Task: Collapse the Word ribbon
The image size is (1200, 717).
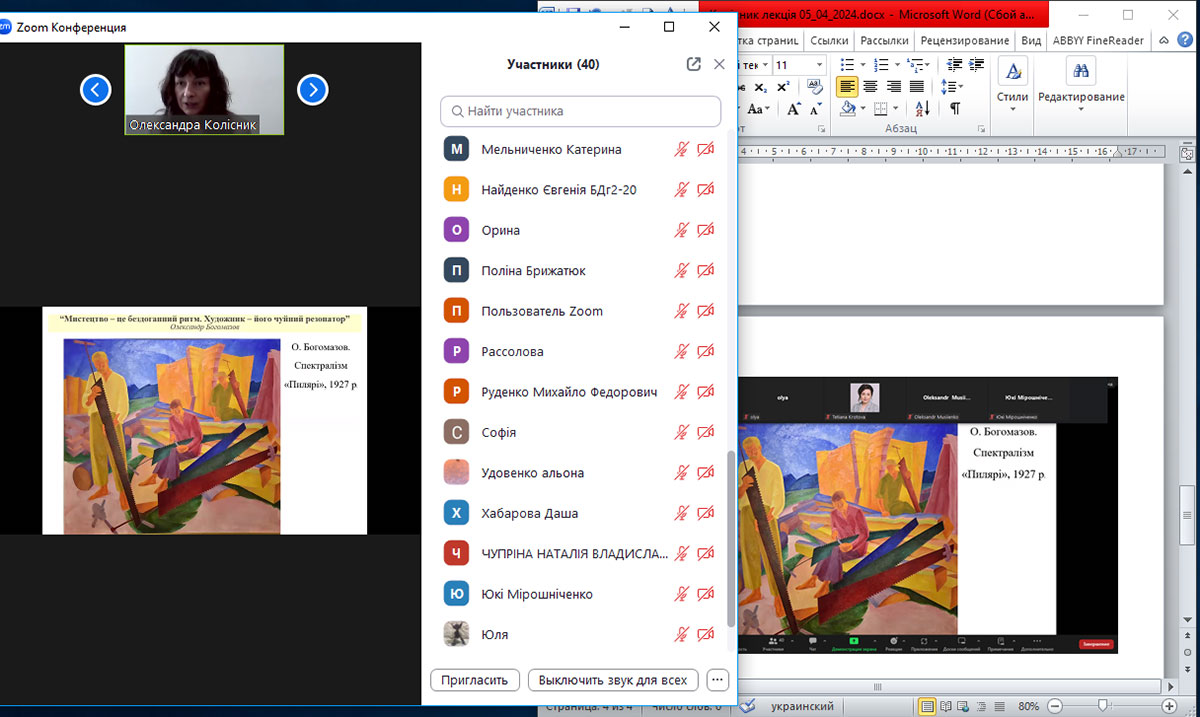Action: pyautogui.click(x=1163, y=41)
